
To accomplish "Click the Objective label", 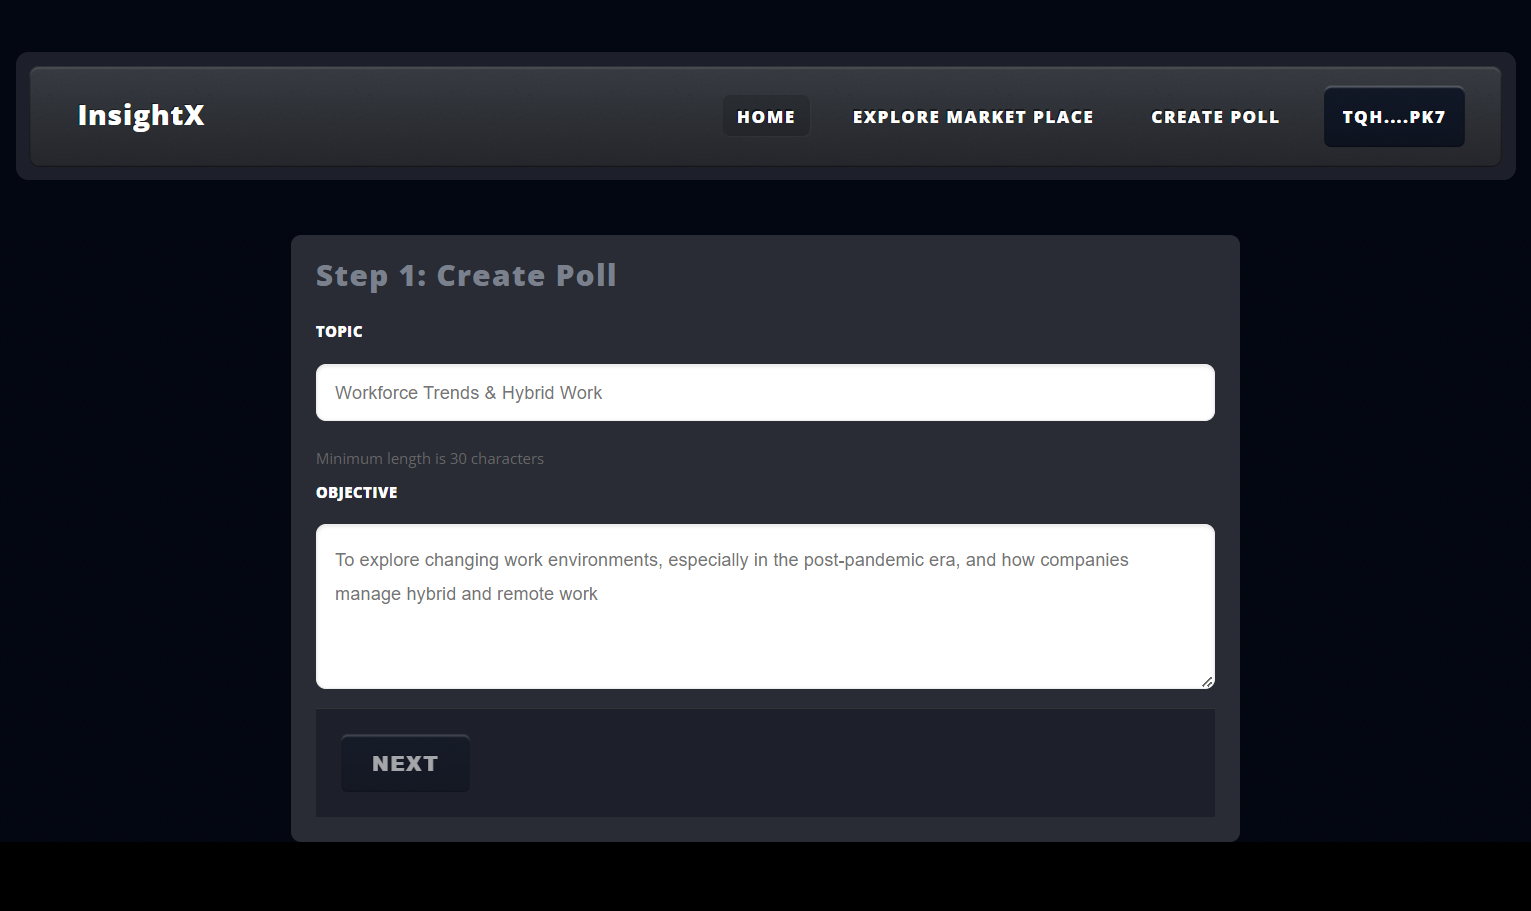I will pos(357,492).
